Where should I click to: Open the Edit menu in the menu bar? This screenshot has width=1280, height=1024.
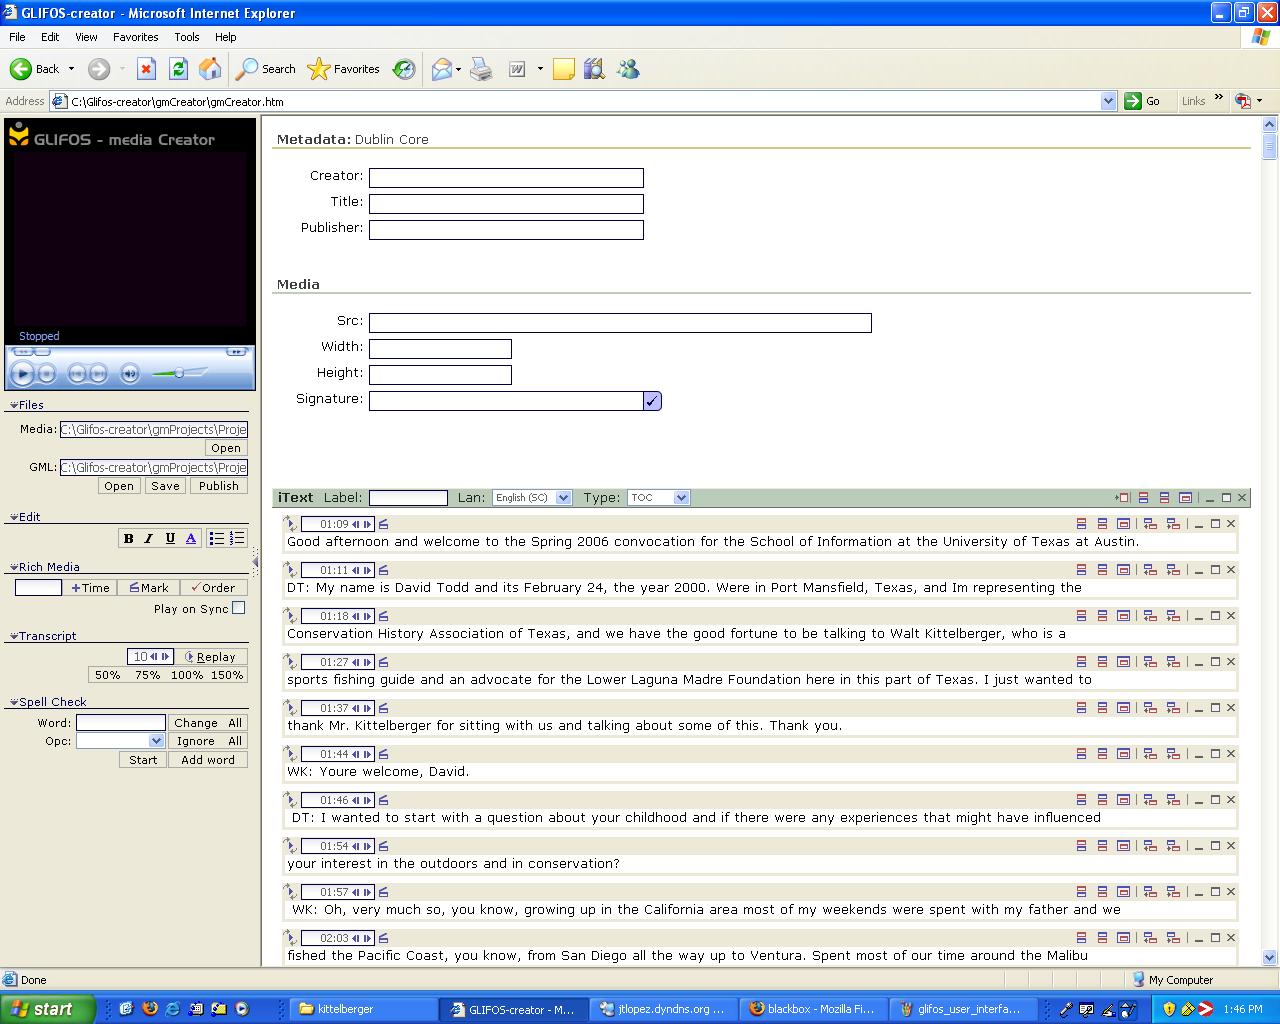[50, 37]
